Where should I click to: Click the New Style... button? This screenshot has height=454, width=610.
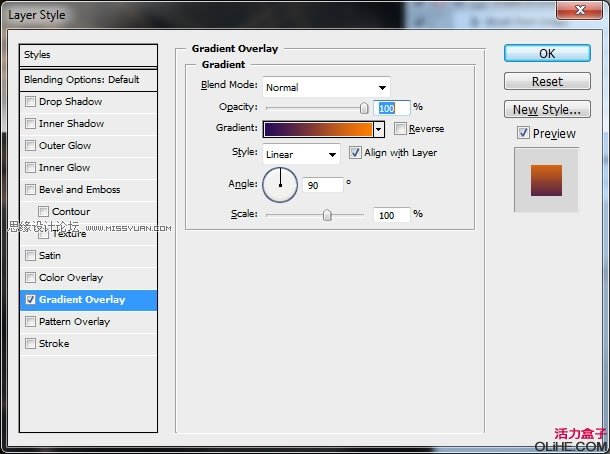[547, 110]
